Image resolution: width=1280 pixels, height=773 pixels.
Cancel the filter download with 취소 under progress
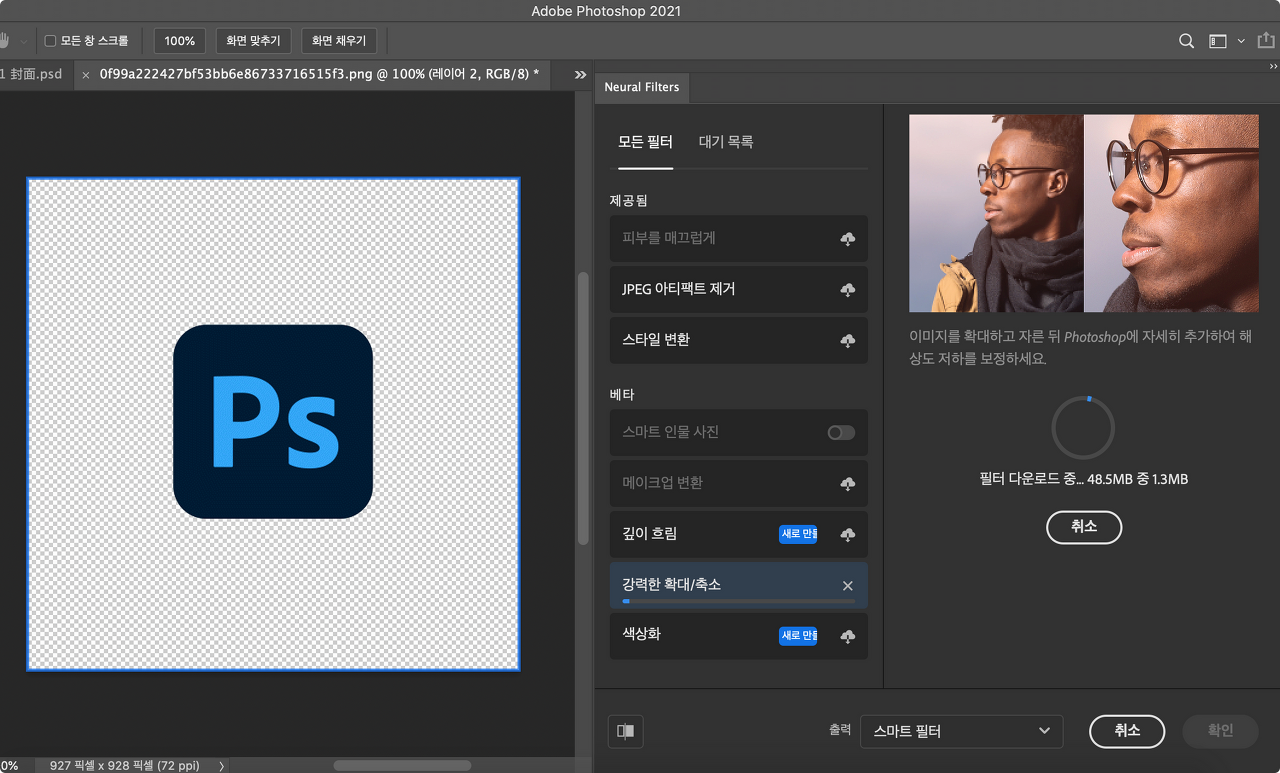click(1084, 527)
